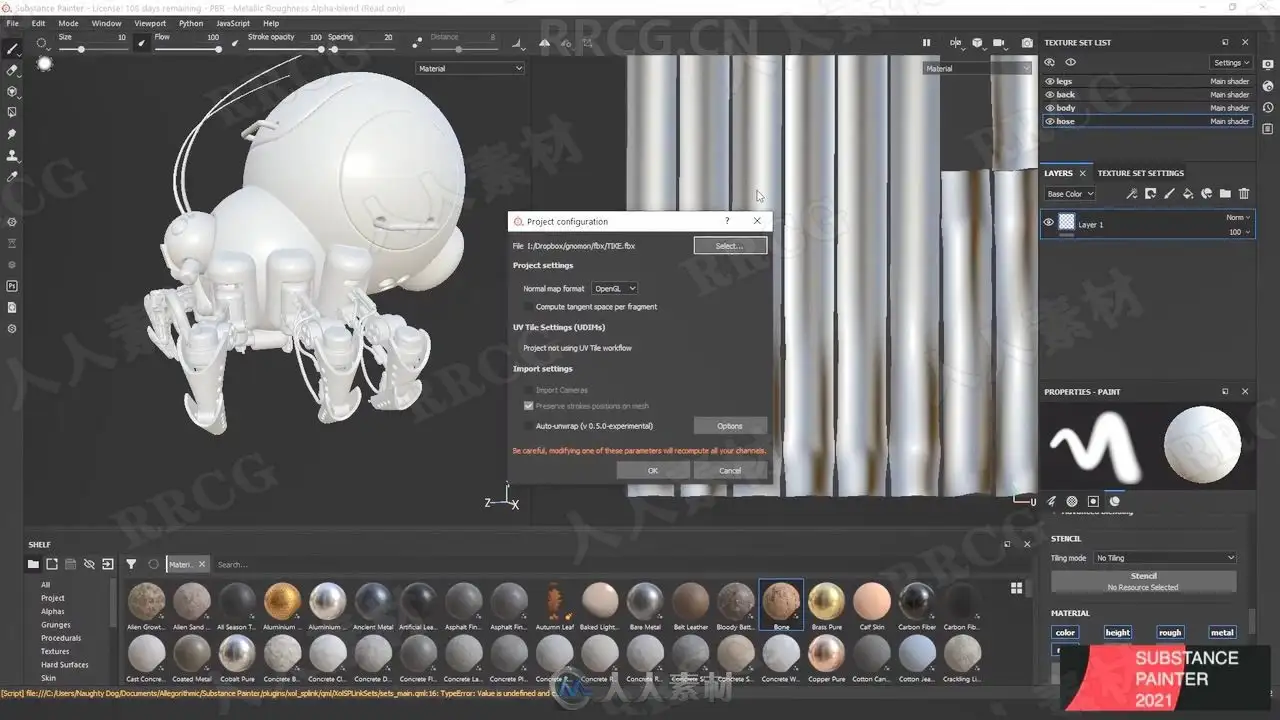Click the 3D cube view mode icon
This screenshot has width=1280, height=720.
(977, 43)
